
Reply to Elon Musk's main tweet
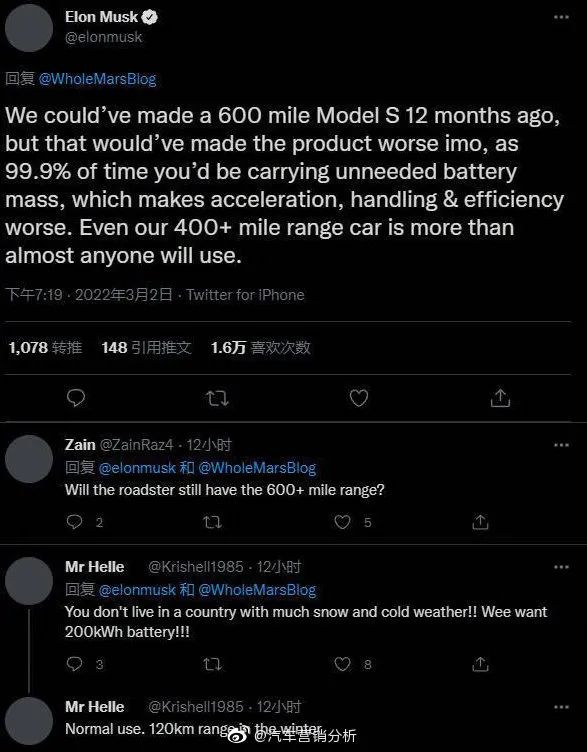[76, 398]
